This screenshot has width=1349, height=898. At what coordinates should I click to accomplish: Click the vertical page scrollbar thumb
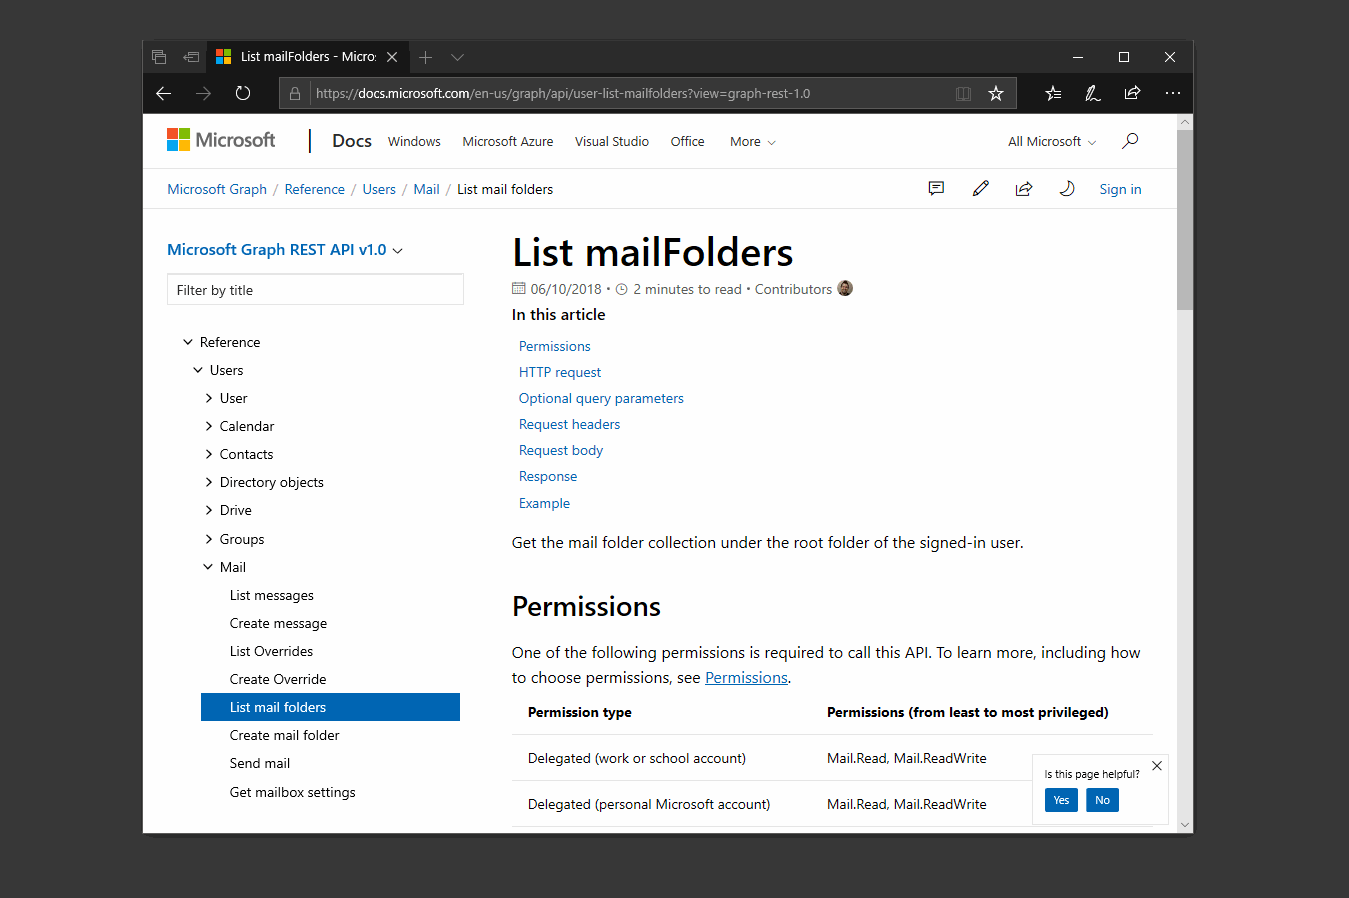1185,220
